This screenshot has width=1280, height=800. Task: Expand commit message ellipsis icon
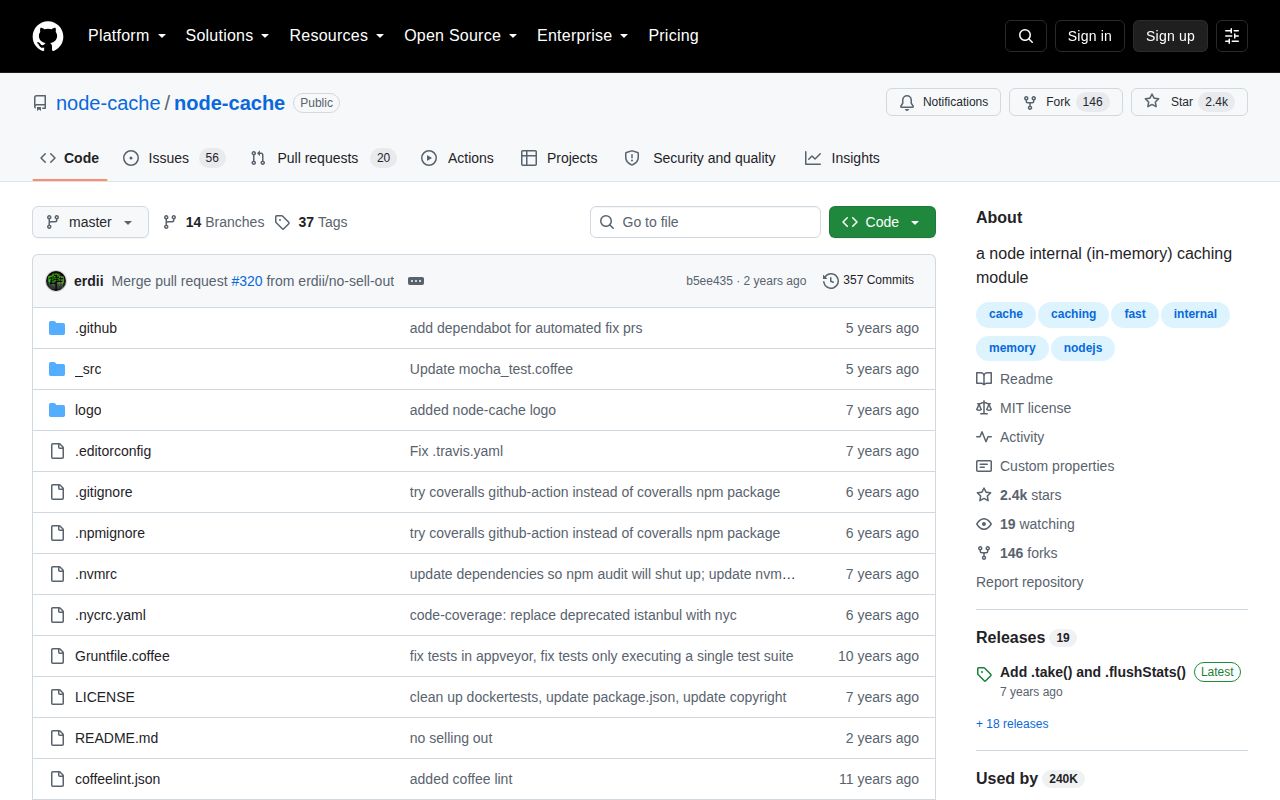[416, 281]
